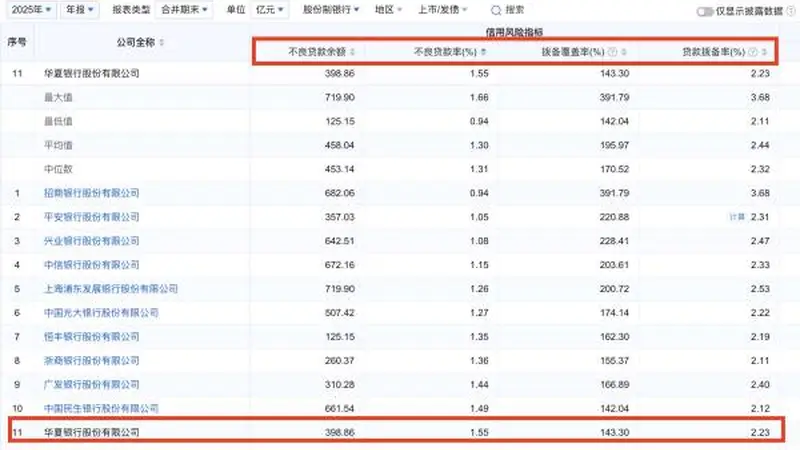
Task: Click value 170.52 in 中位数 row
Action: [614, 169]
